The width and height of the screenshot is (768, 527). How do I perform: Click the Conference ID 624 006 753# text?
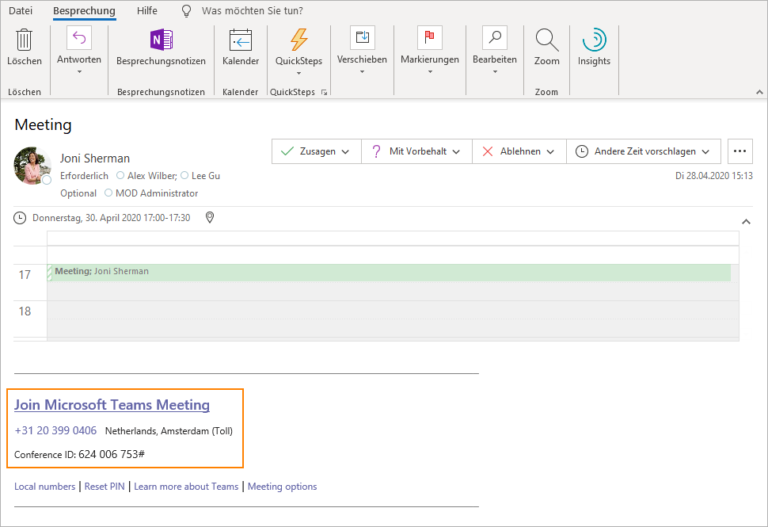coord(79,455)
